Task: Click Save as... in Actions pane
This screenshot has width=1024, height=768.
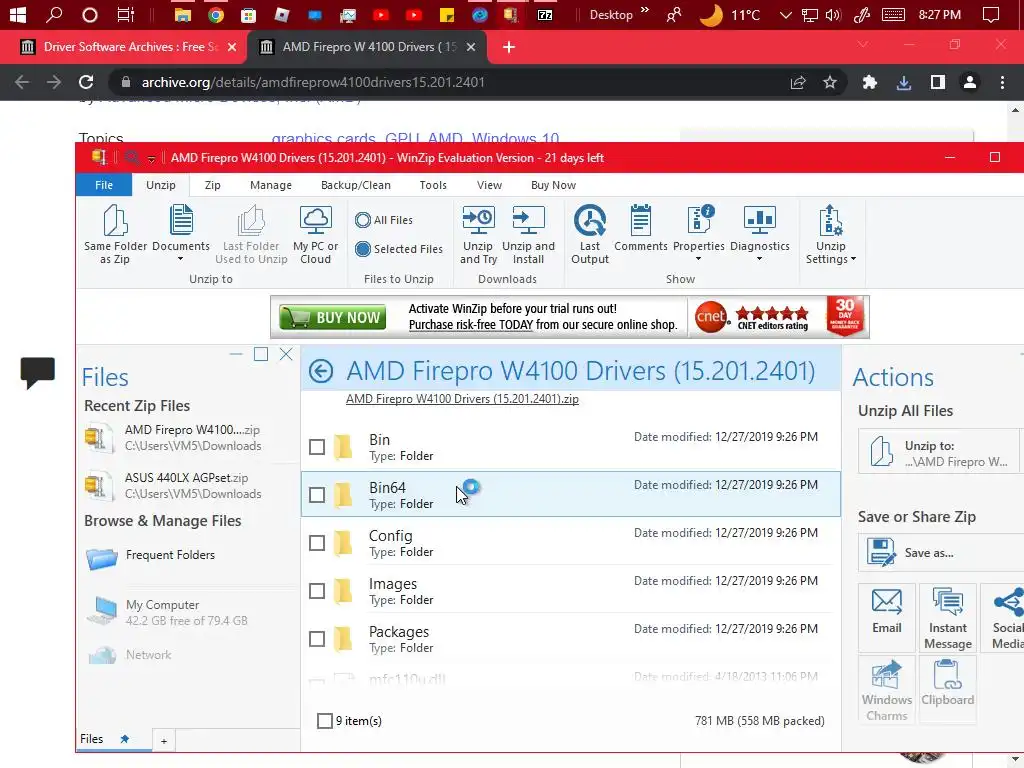Action: pos(940,552)
